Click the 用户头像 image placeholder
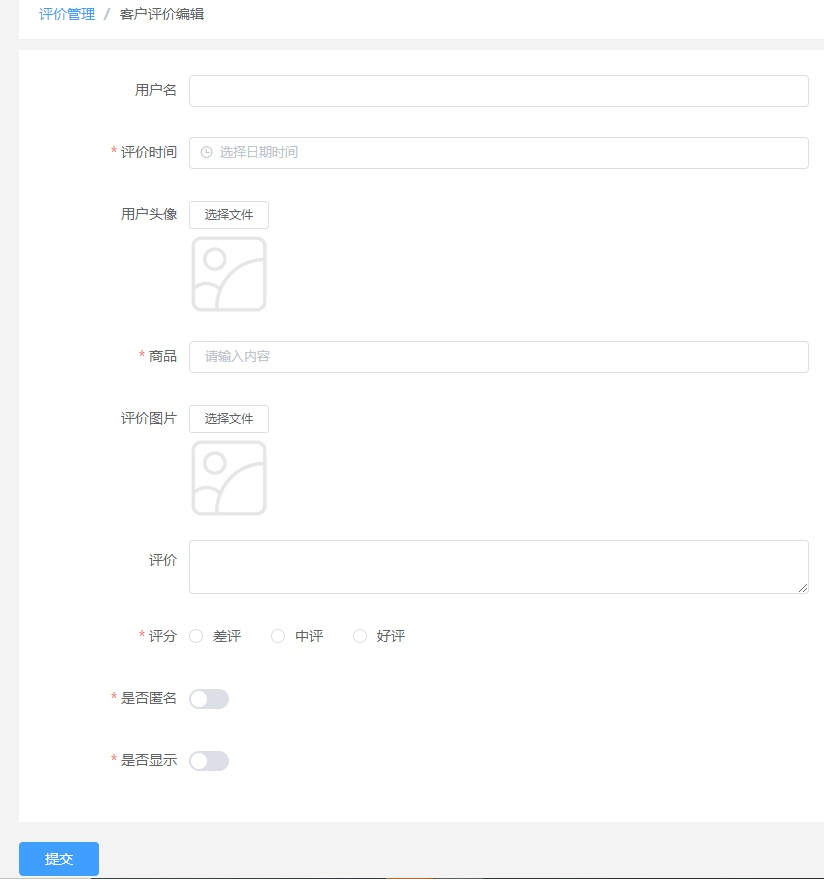Screen dimensions: 825x880 pos(229,274)
